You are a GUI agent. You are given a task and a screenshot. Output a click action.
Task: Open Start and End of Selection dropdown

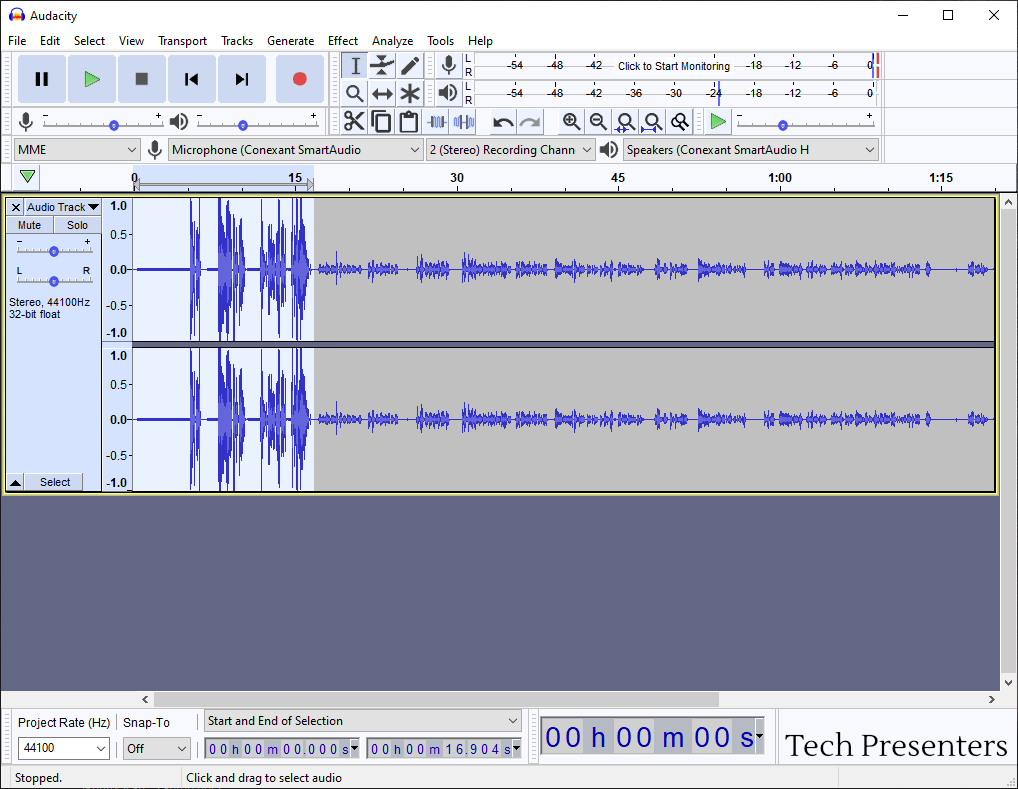point(363,721)
